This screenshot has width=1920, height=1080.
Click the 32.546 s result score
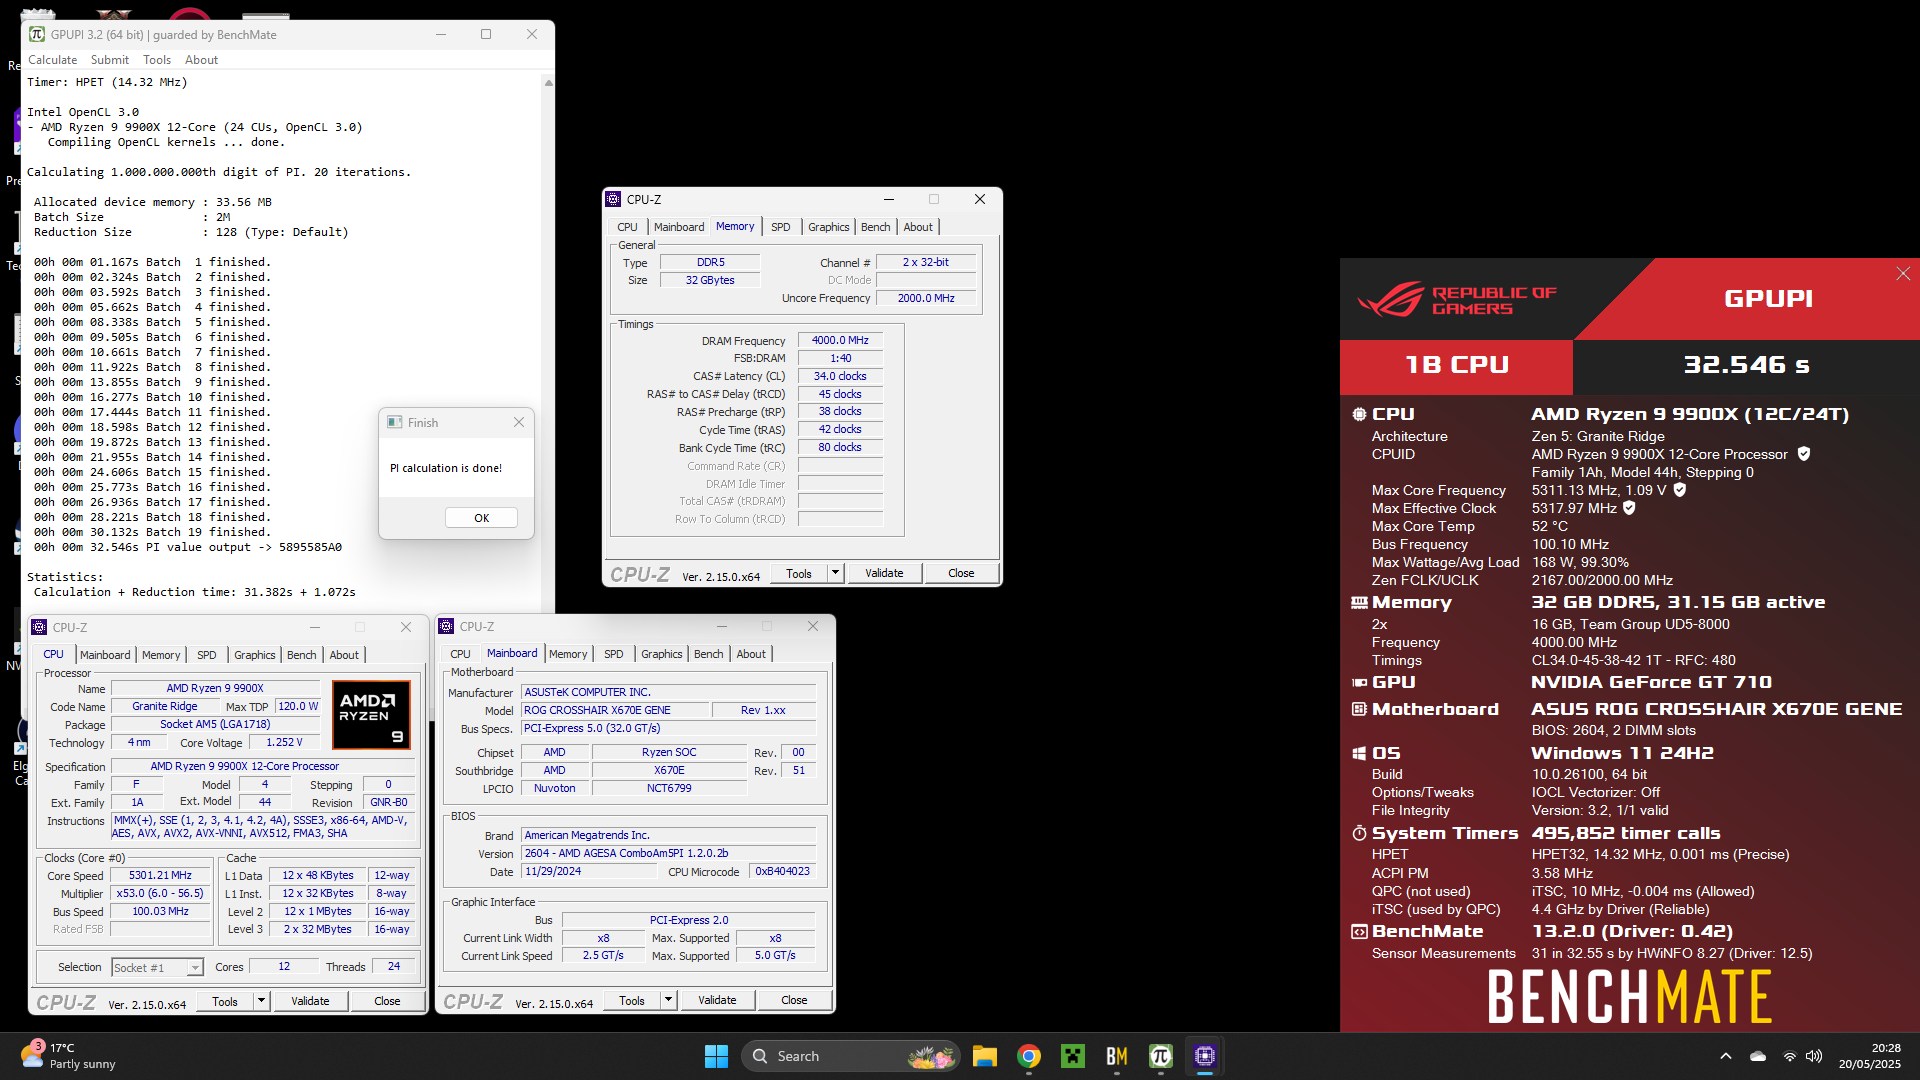(1746, 365)
